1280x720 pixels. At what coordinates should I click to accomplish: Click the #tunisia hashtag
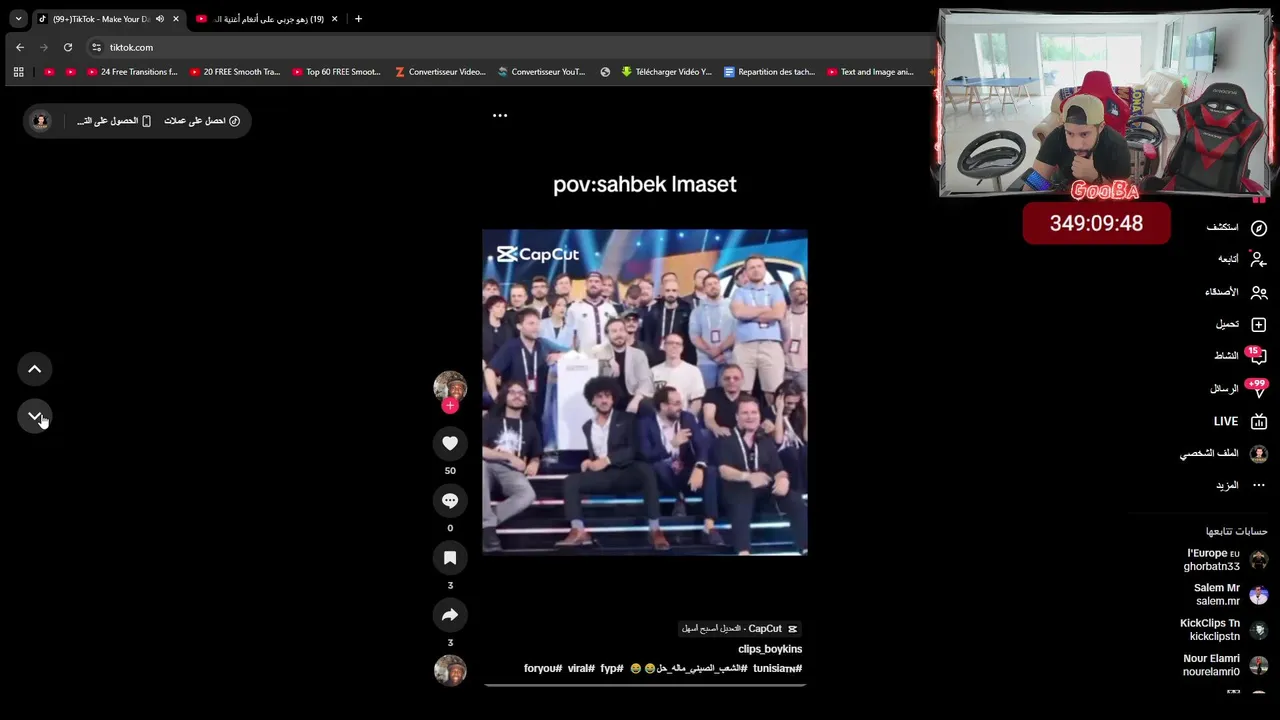778,668
